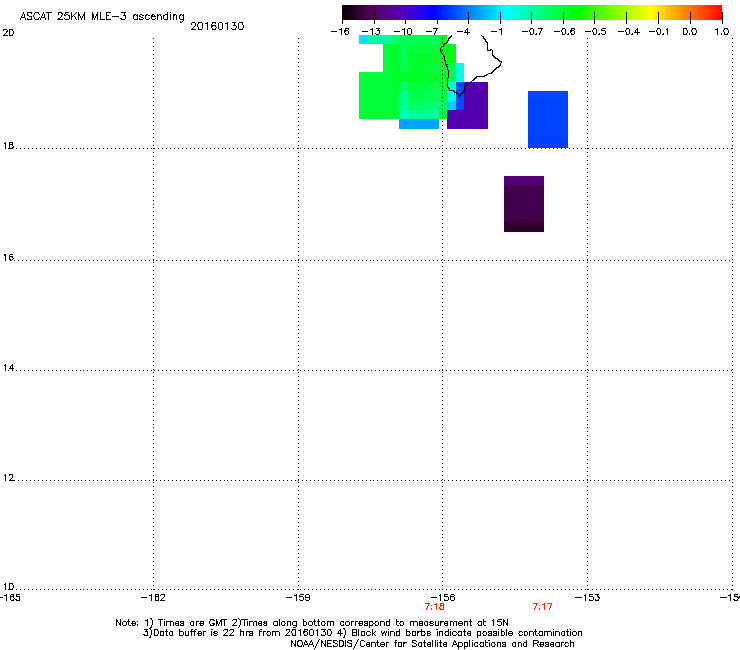The height and width of the screenshot is (650, 740).
Task: Click the -153 longitude axis label
Action: coord(588,598)
